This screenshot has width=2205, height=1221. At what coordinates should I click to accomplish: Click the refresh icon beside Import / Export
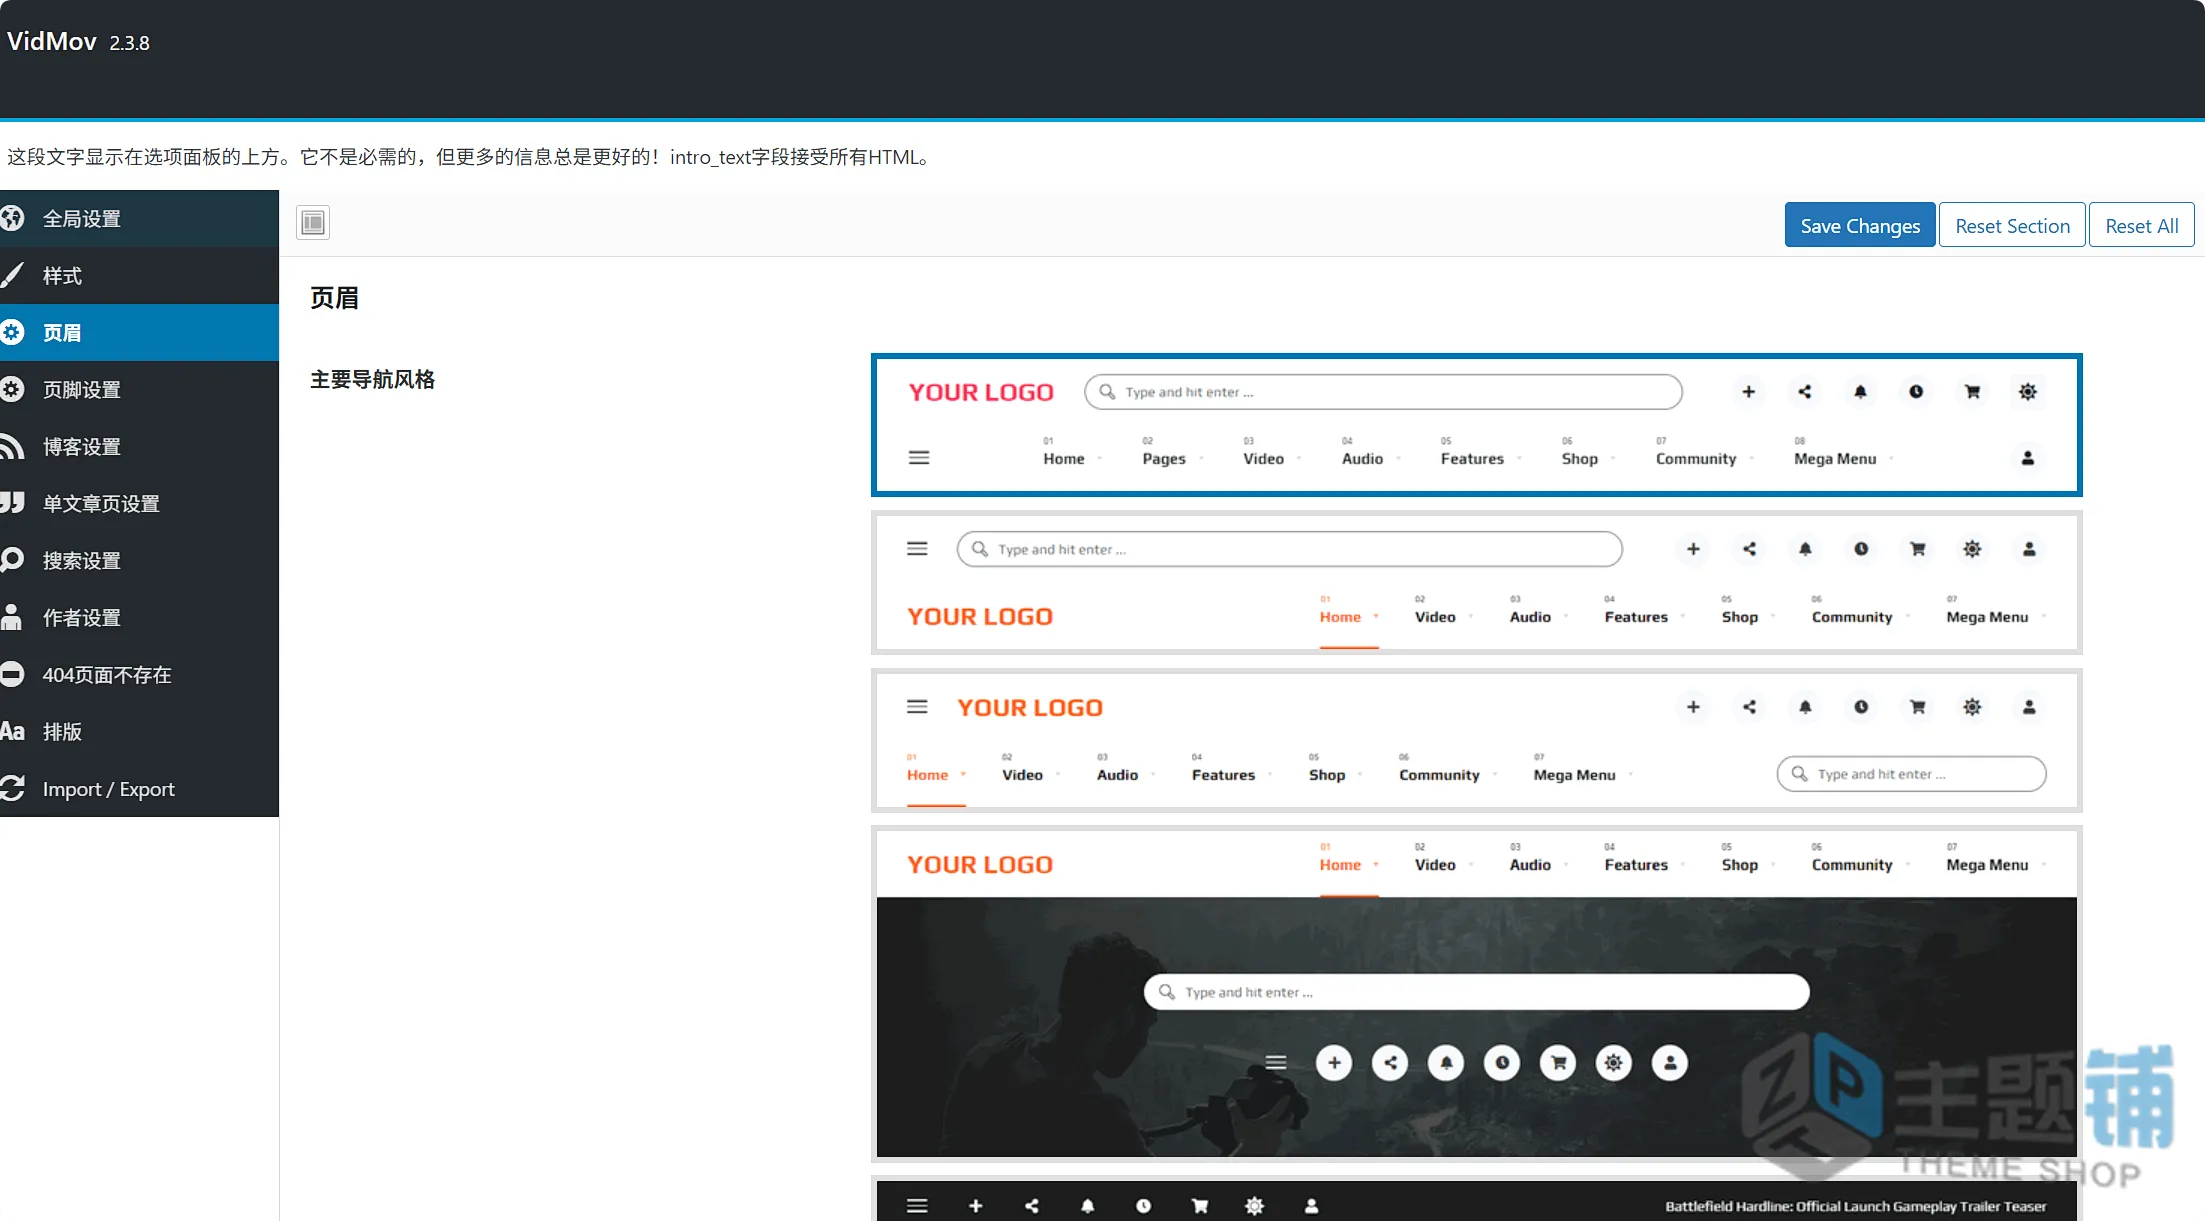tap(12, 788)
